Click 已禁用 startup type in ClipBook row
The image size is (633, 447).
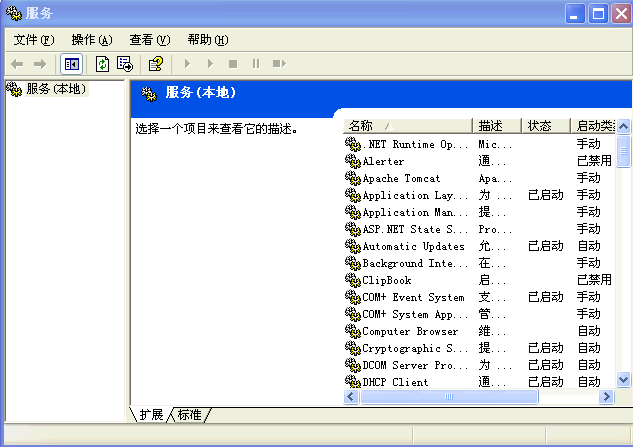(x=594, y=280)
